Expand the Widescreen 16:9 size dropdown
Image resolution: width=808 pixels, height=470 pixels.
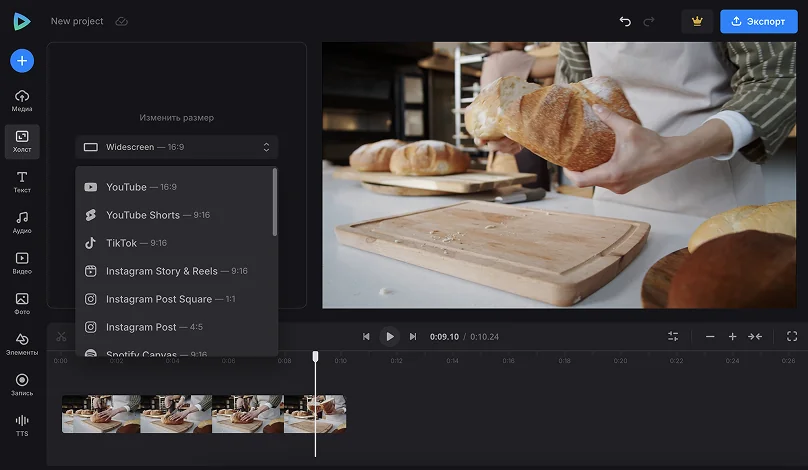[177, 147]
